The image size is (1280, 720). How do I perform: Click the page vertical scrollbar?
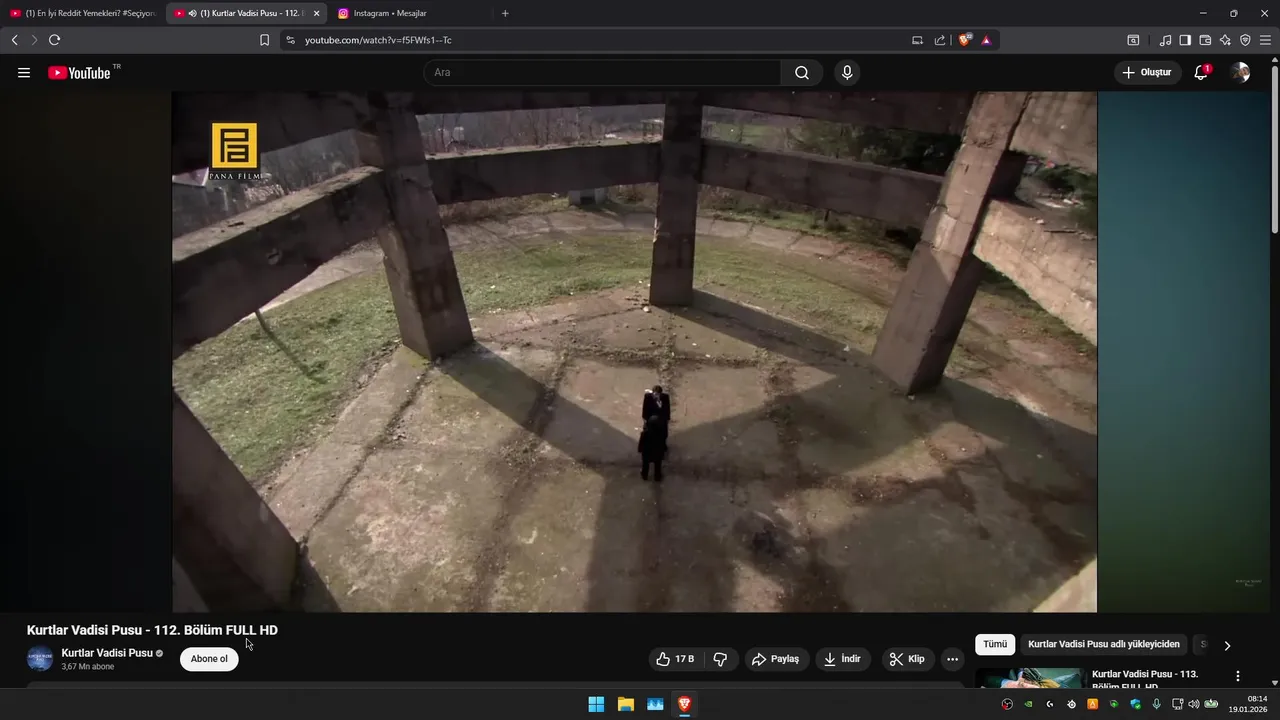click(1274, 150)
